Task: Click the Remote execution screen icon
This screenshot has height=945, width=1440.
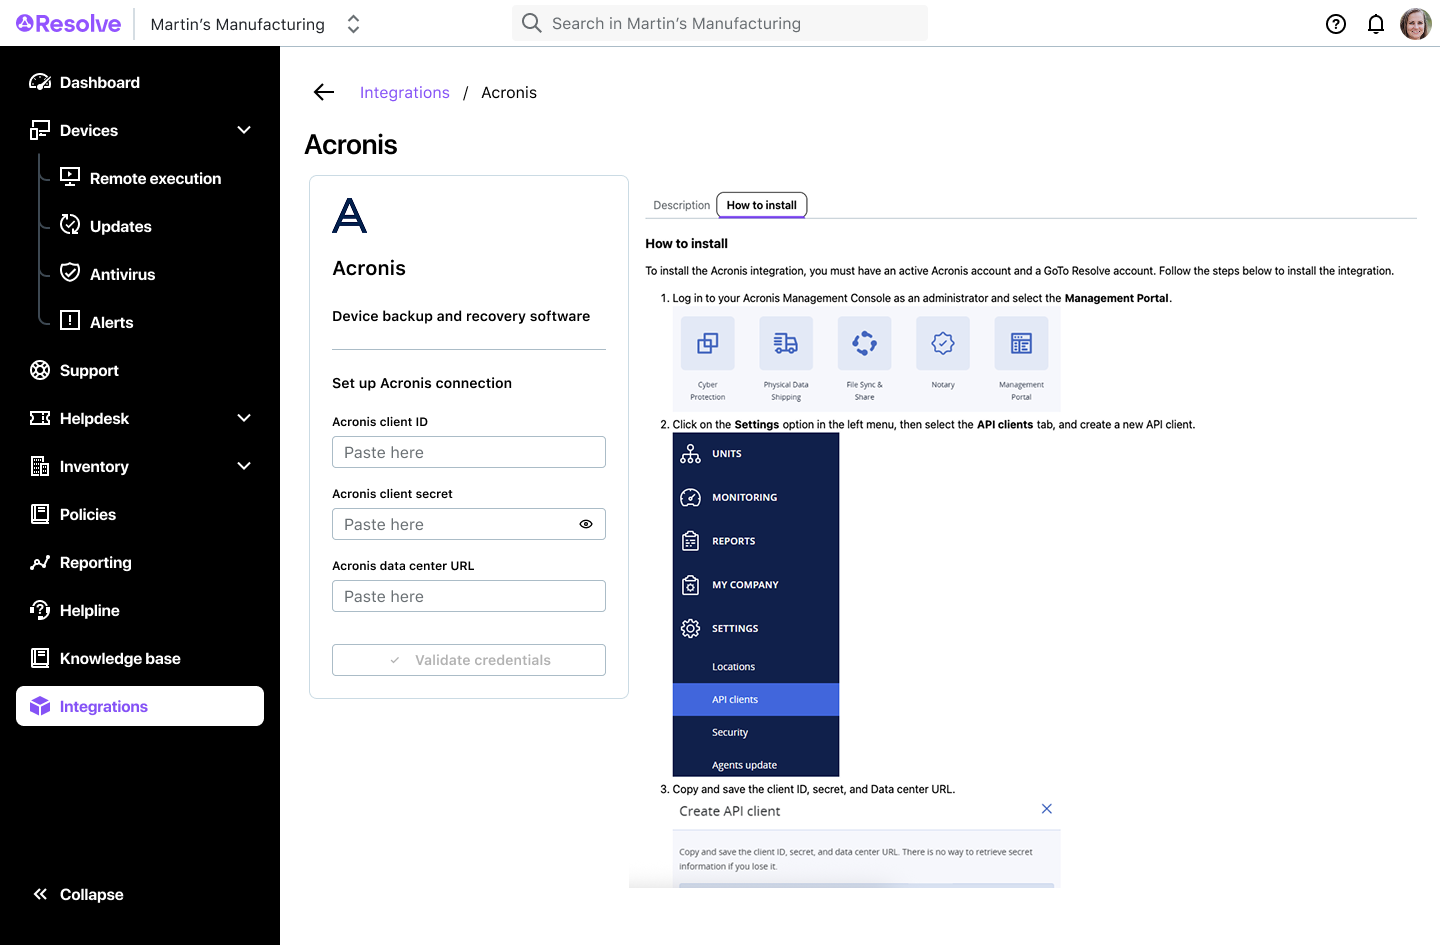Action: click(x=70, y=177)
